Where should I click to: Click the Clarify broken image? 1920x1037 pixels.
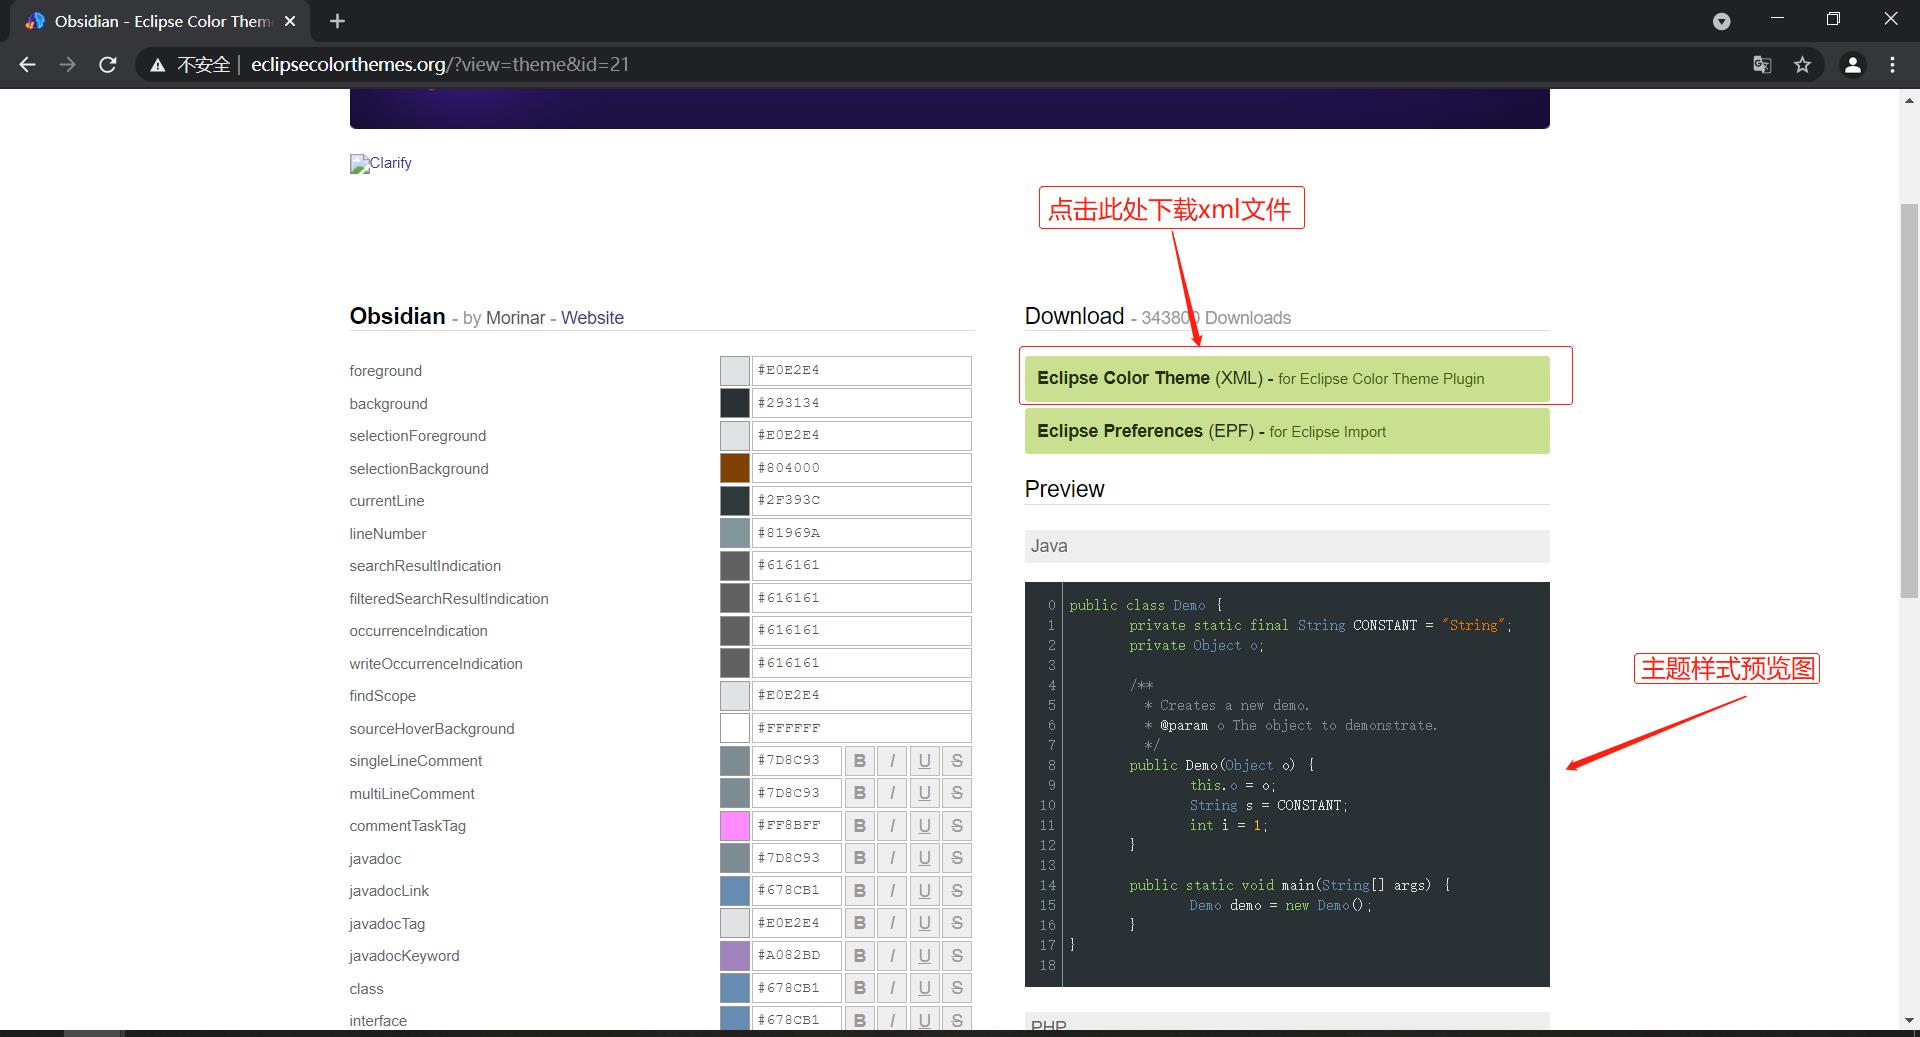pos(381,164)
